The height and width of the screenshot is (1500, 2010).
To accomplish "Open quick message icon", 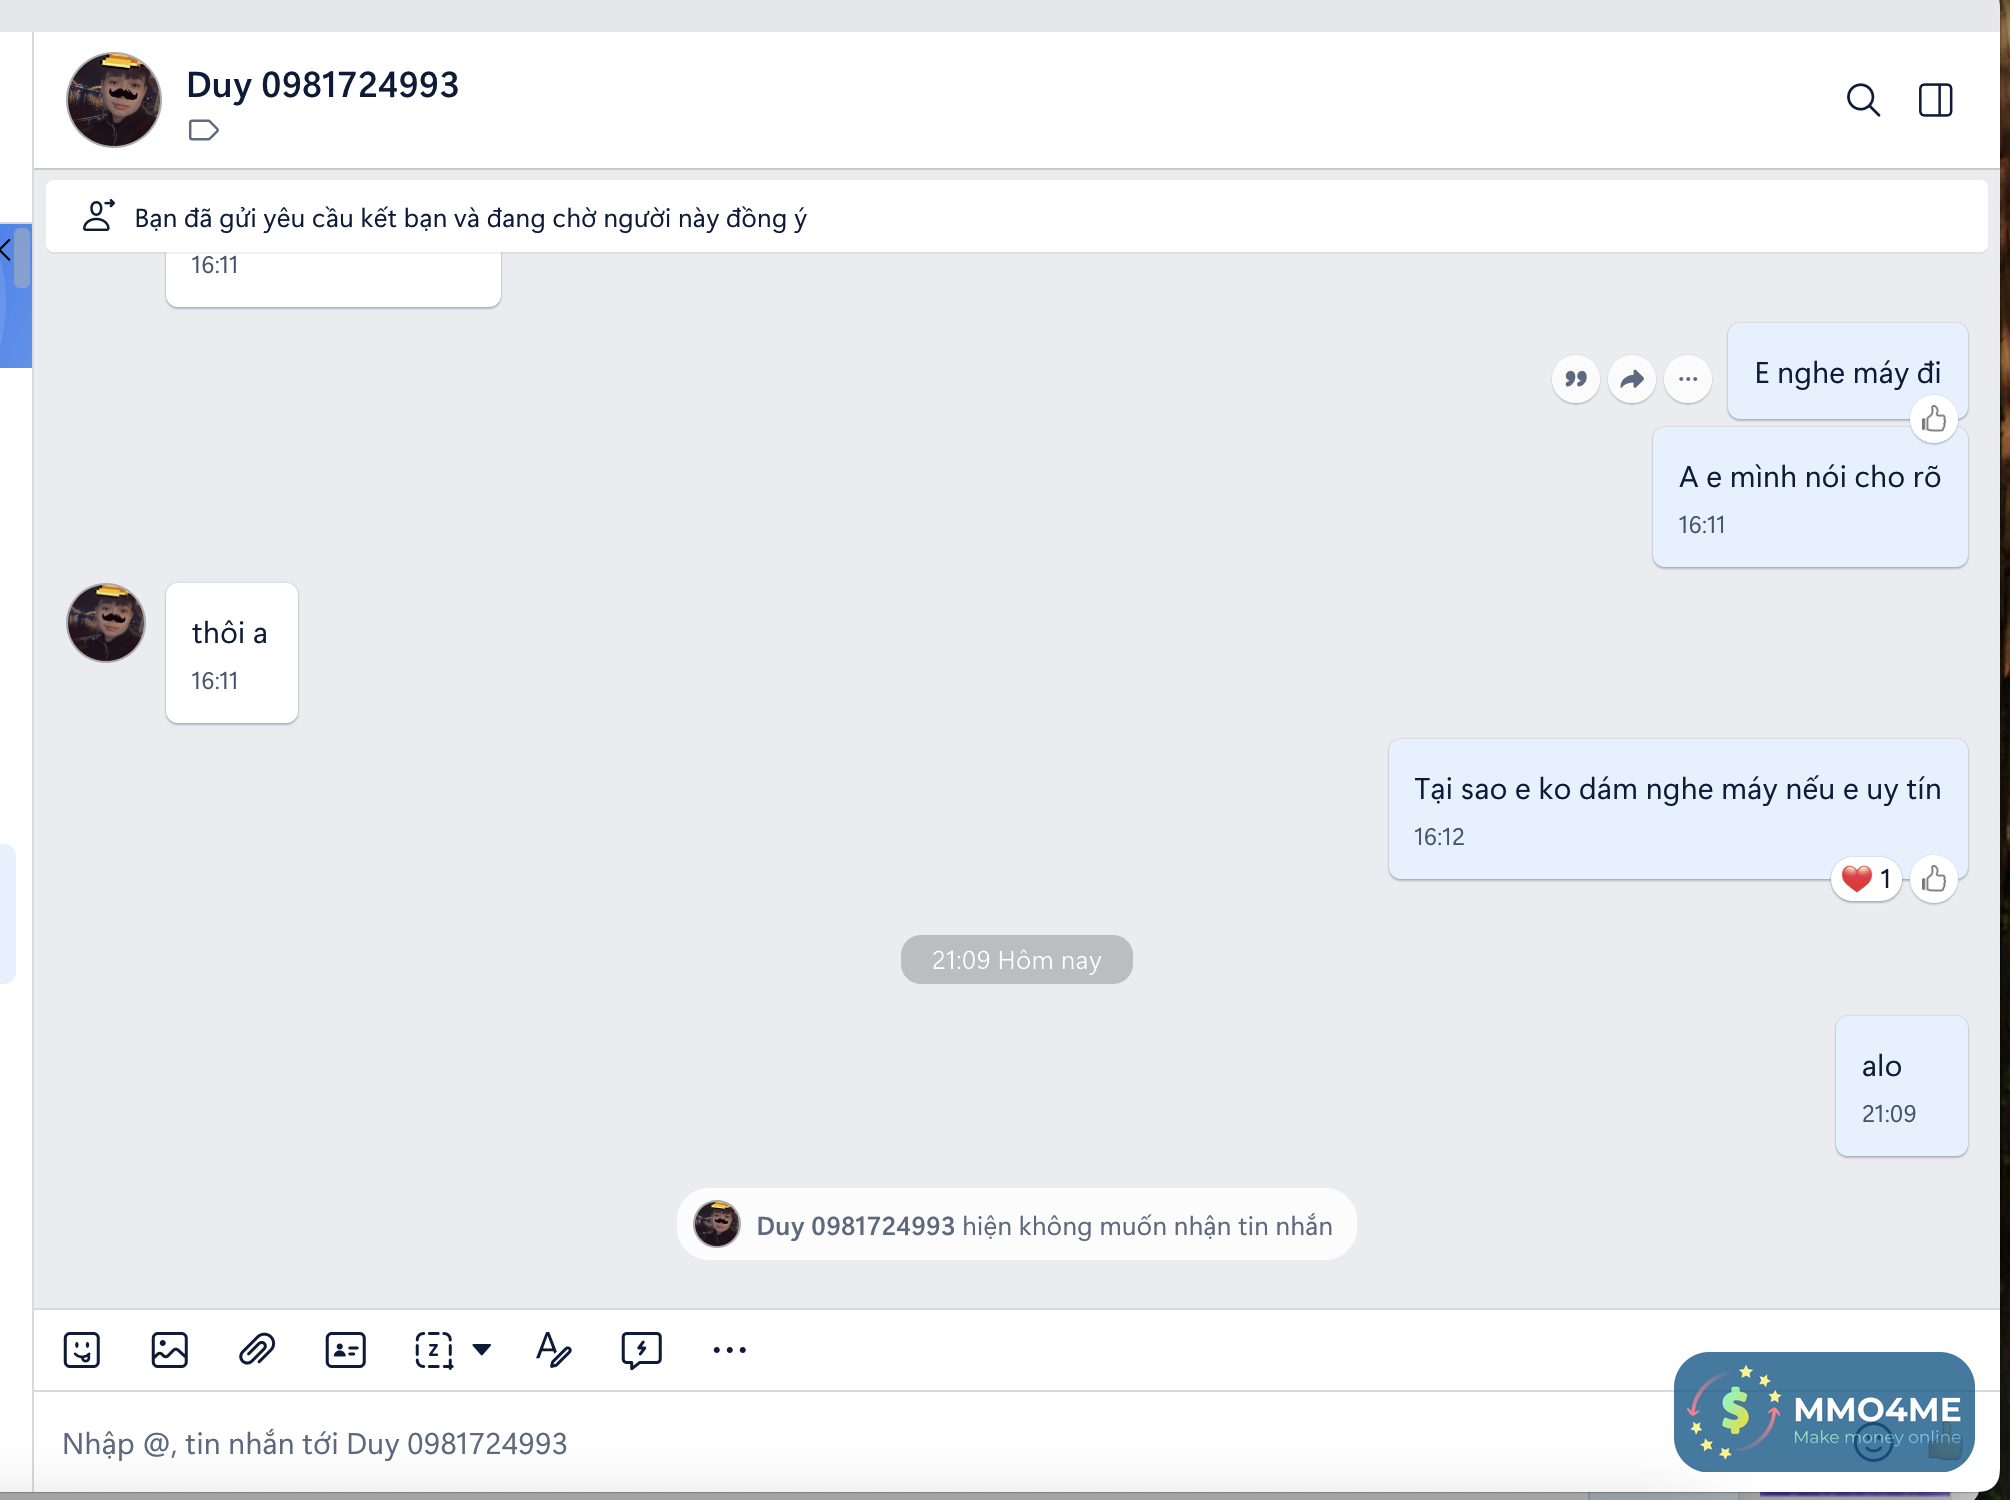I will click(641, 1350).
